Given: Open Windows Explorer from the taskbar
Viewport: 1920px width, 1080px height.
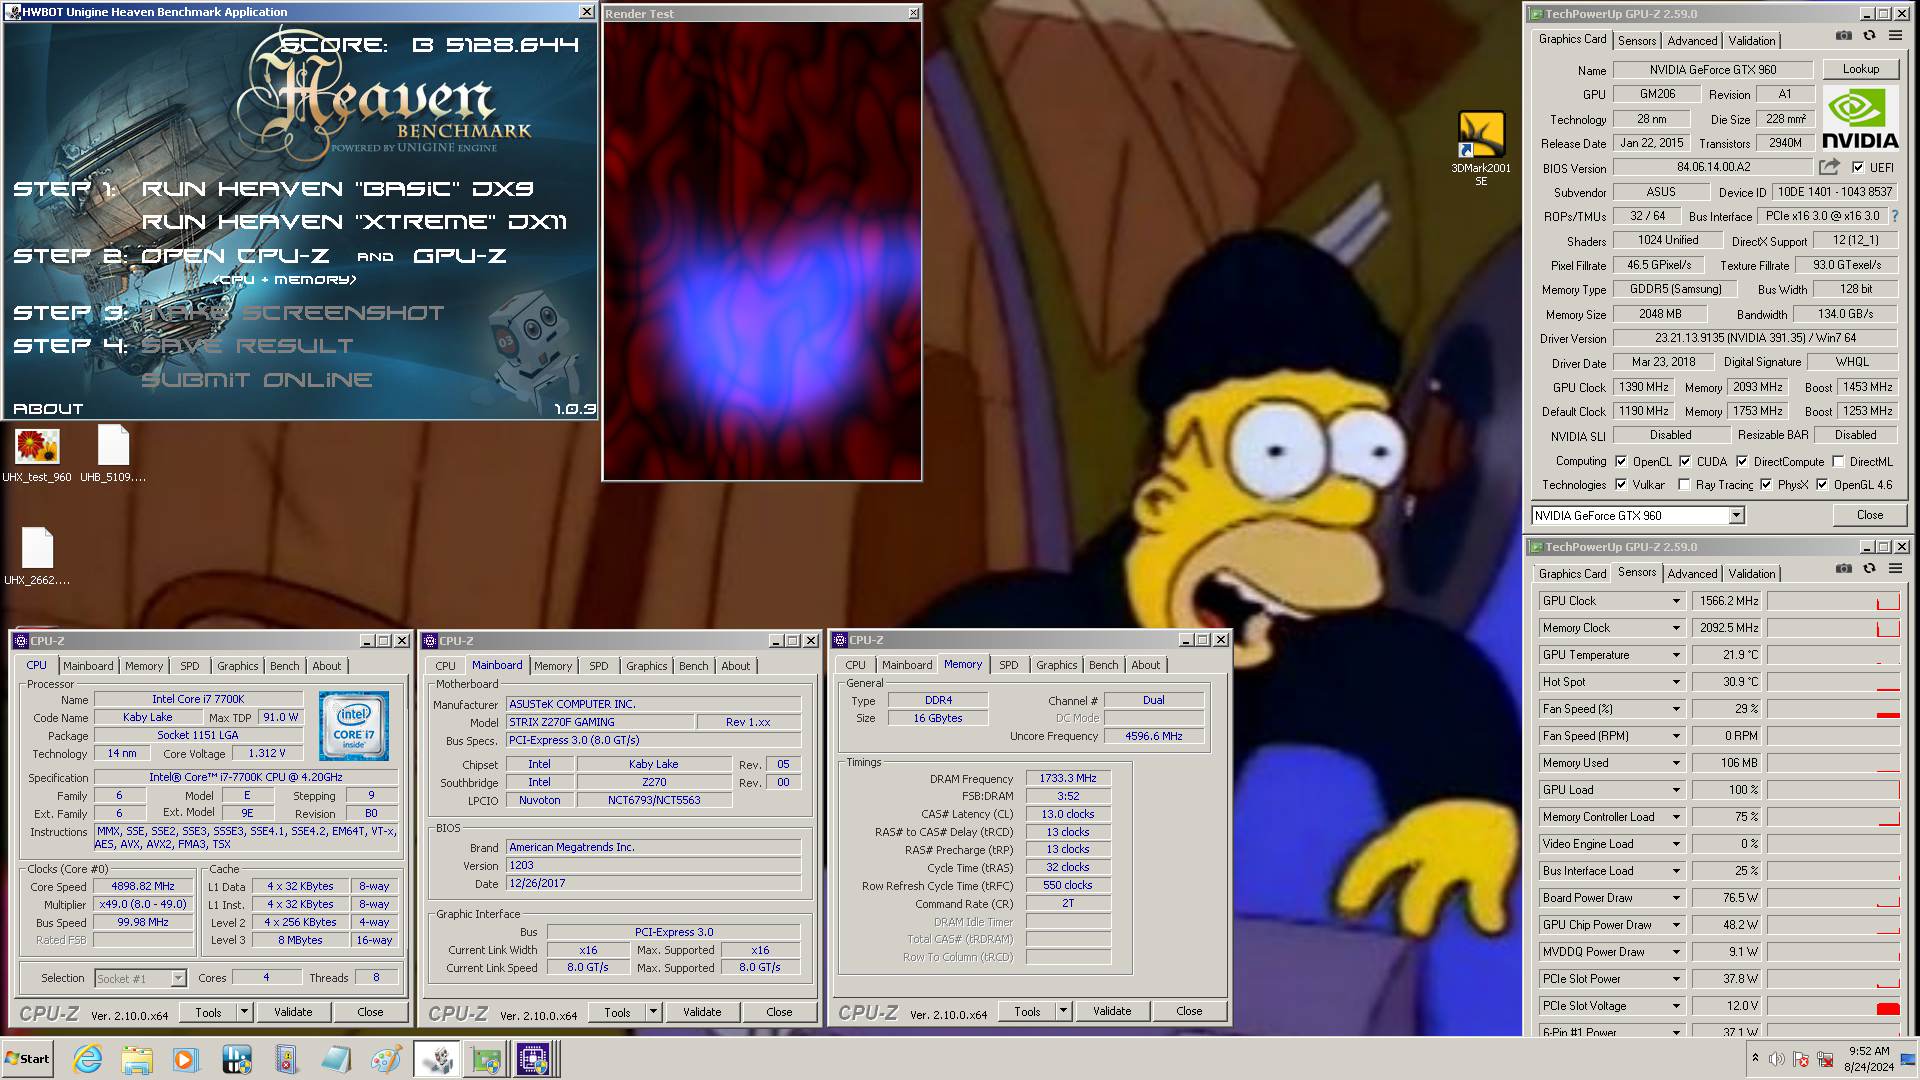Looking at the screenshot, I should click(x=137, y=1059).
